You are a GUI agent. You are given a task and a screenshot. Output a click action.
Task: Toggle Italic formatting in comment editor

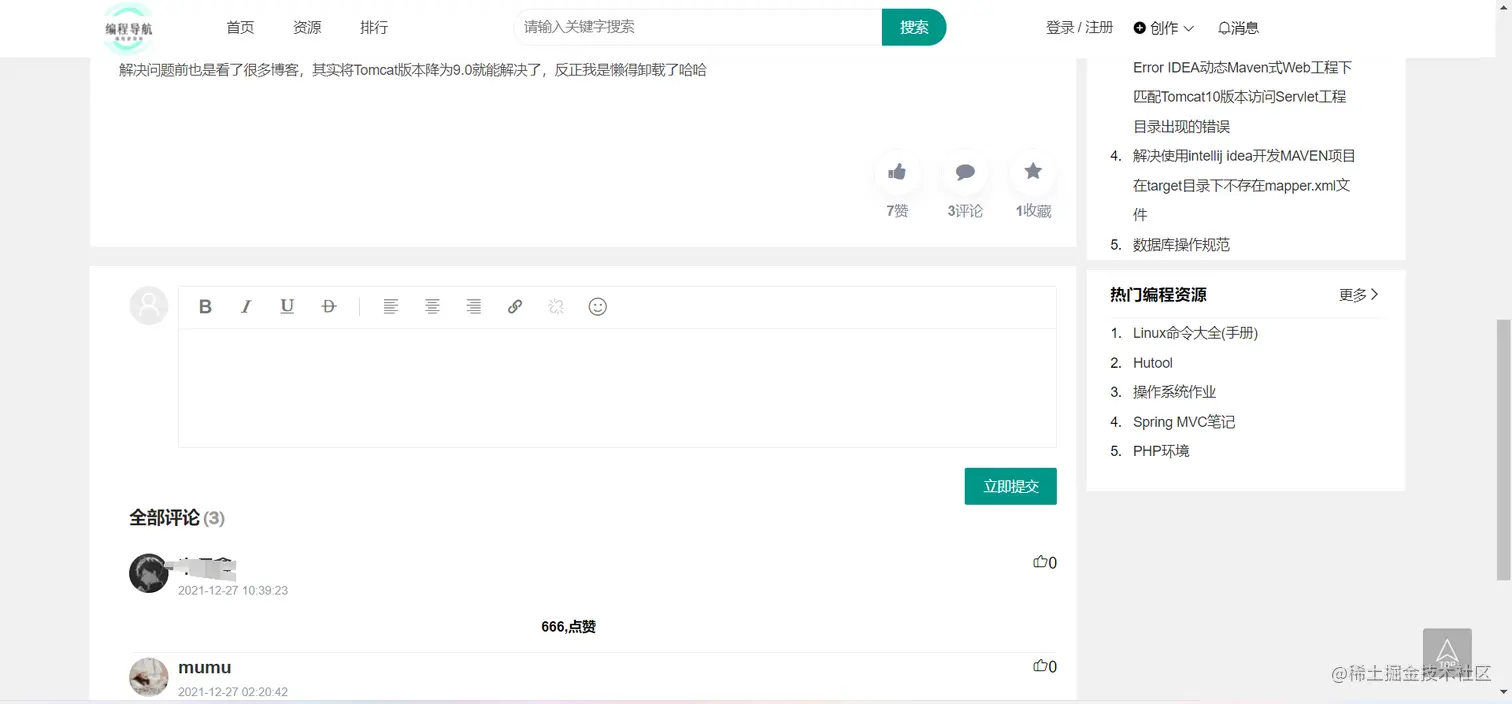[246, 307]
